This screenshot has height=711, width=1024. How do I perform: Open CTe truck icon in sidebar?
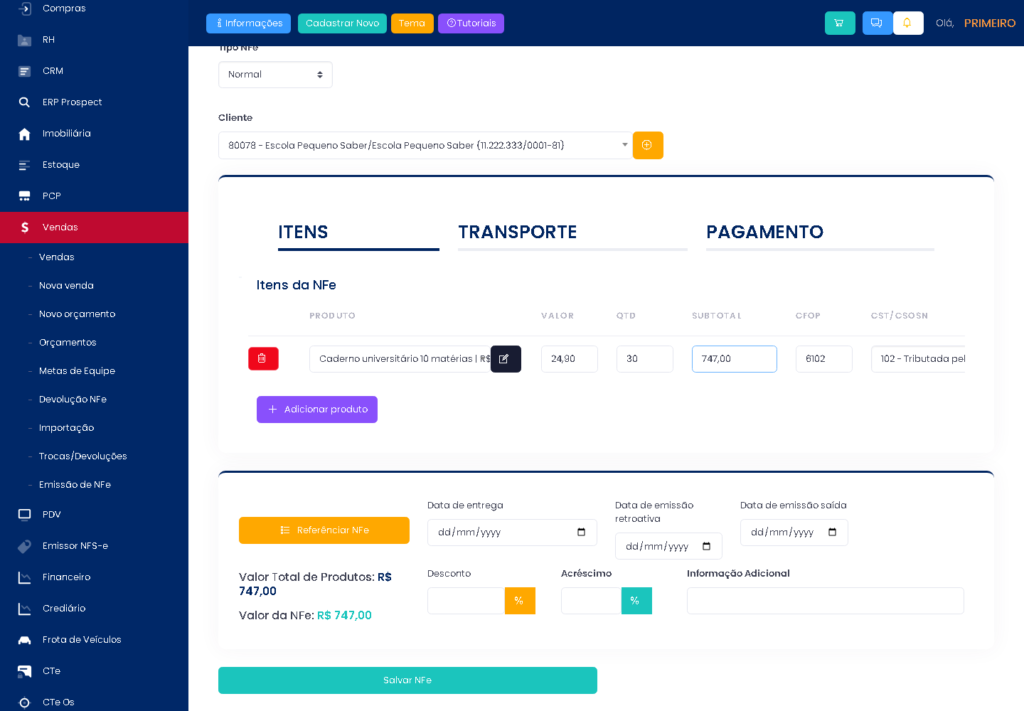(x=24, y=671)
